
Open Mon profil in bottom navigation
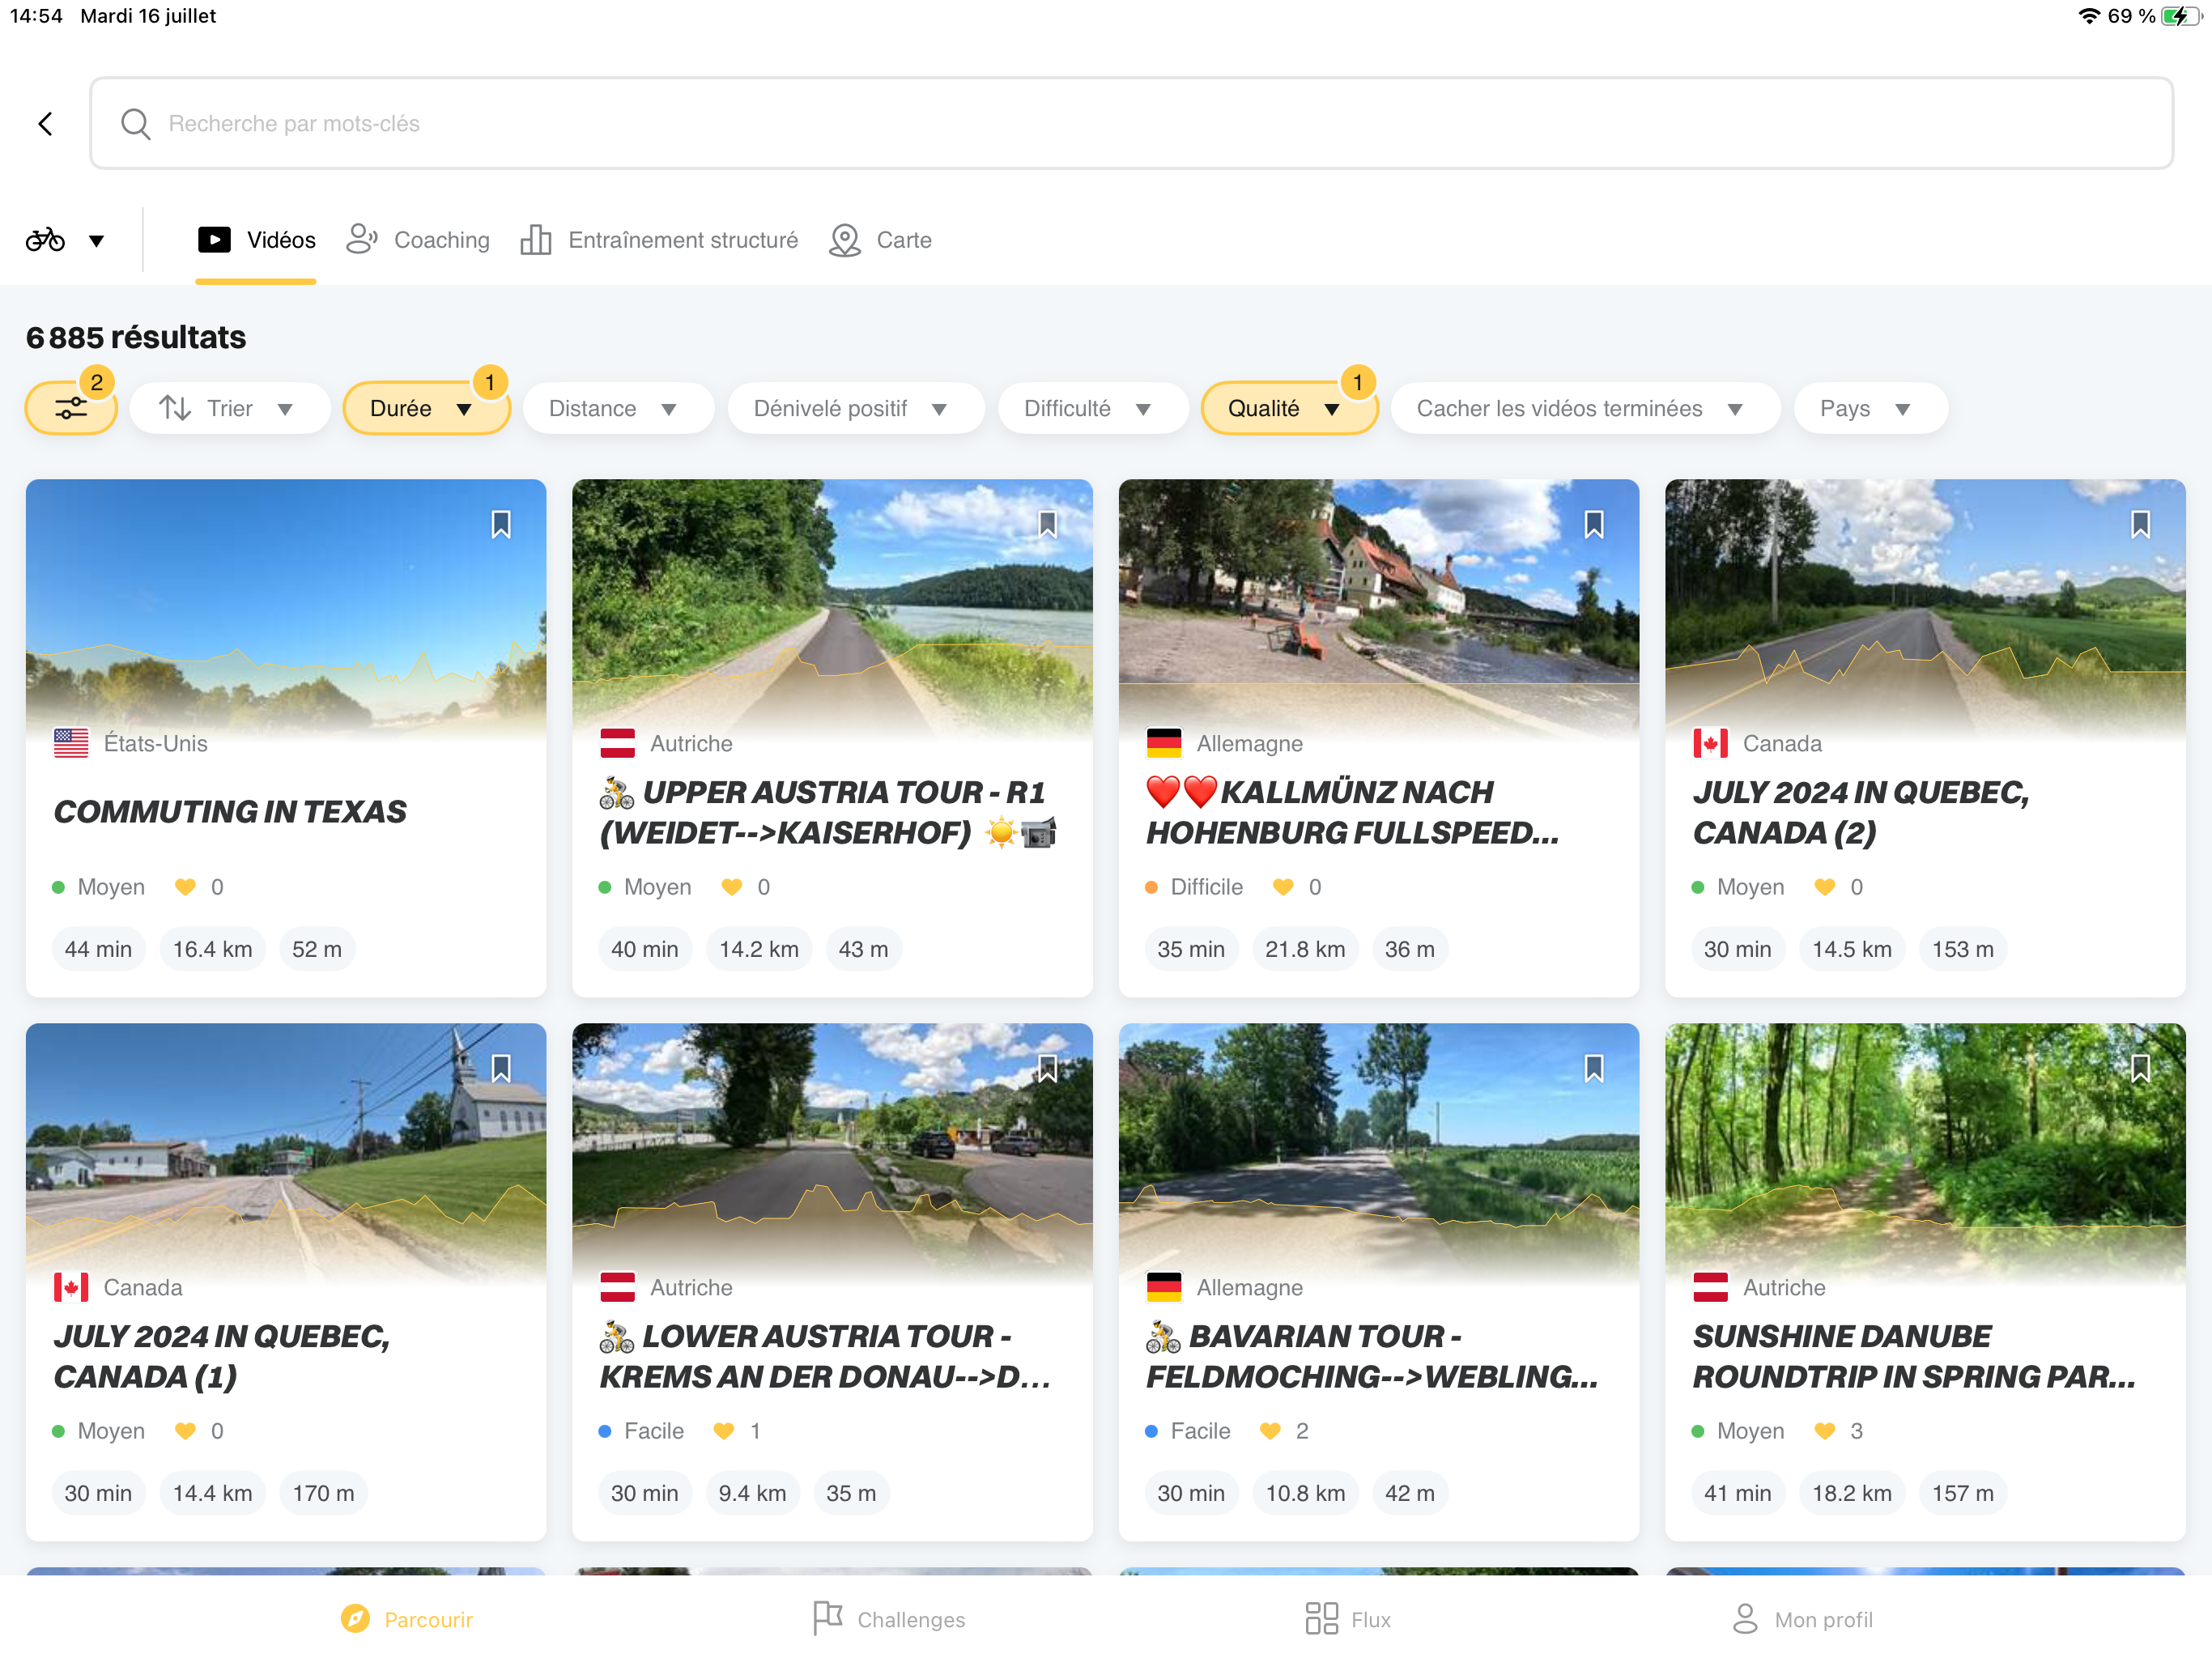(1802, 1619)
